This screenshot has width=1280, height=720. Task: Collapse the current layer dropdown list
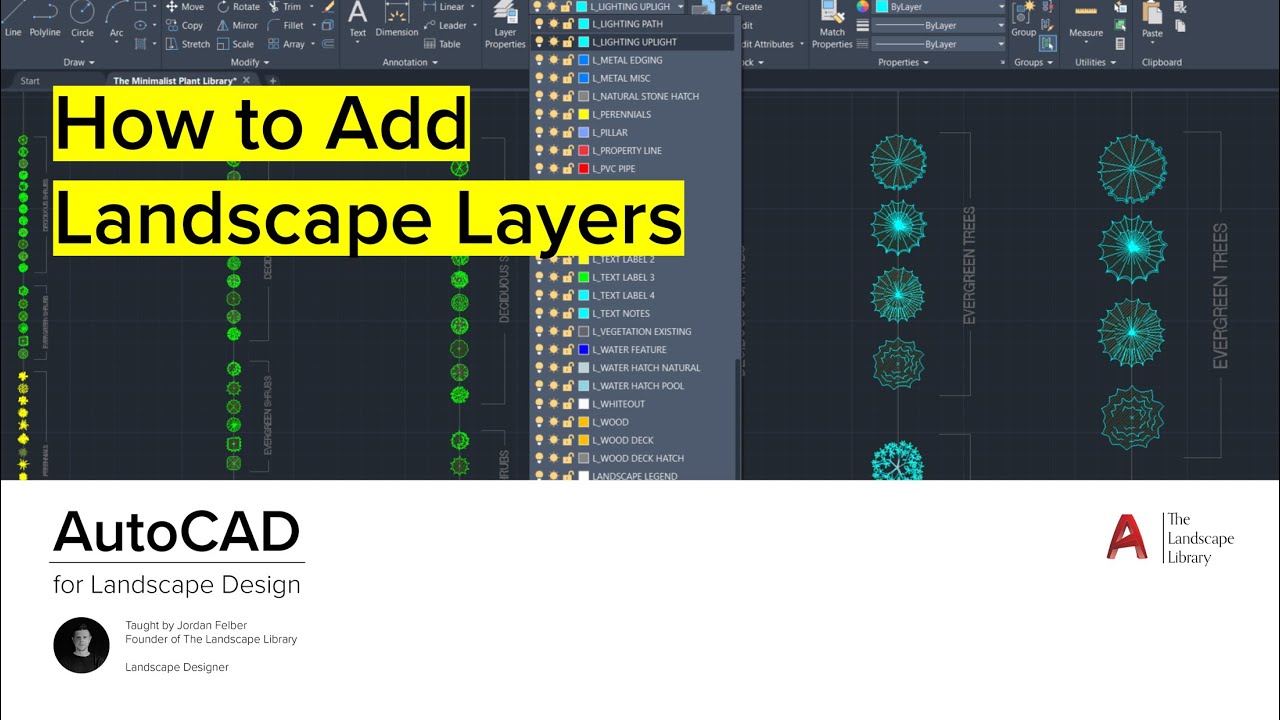point(681,7)
